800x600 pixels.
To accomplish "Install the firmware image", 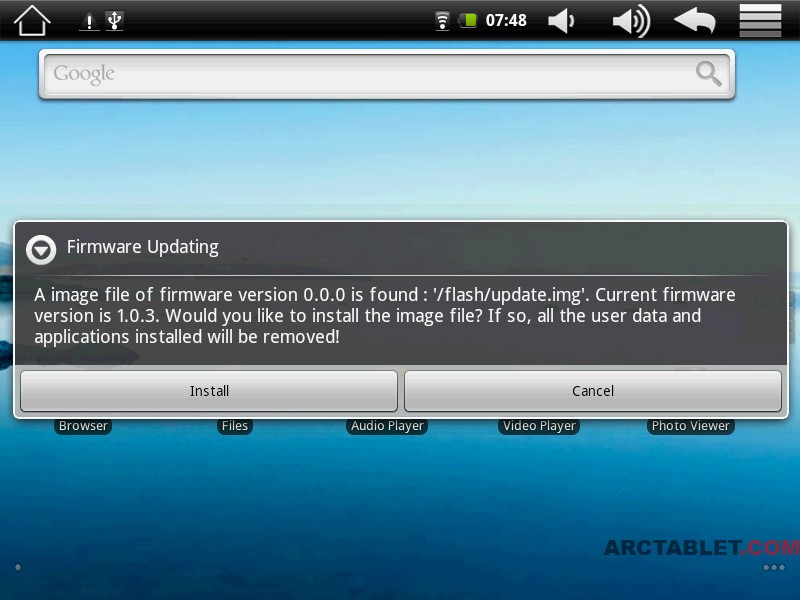I will pyautogui.click(x=209, y=391).
